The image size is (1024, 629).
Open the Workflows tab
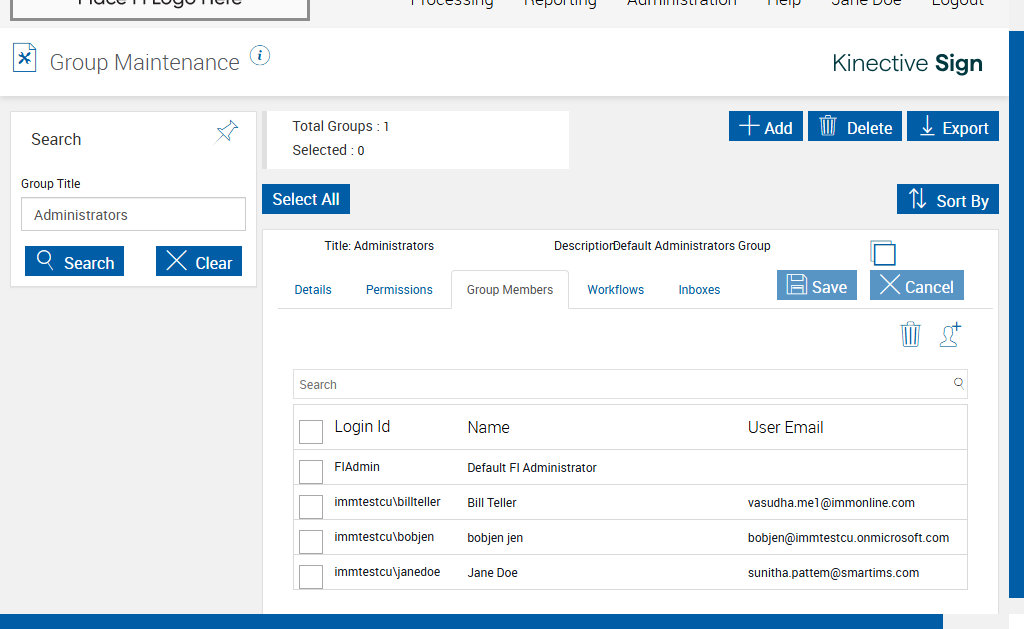tap(615, 289)
